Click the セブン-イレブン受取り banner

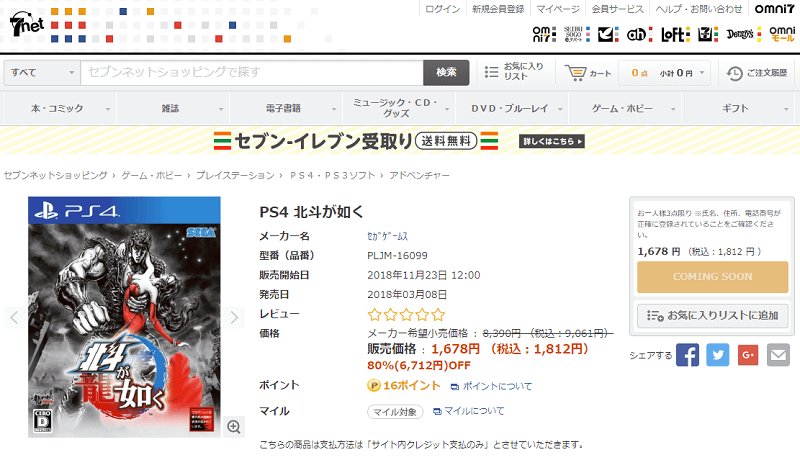(399, 141)
